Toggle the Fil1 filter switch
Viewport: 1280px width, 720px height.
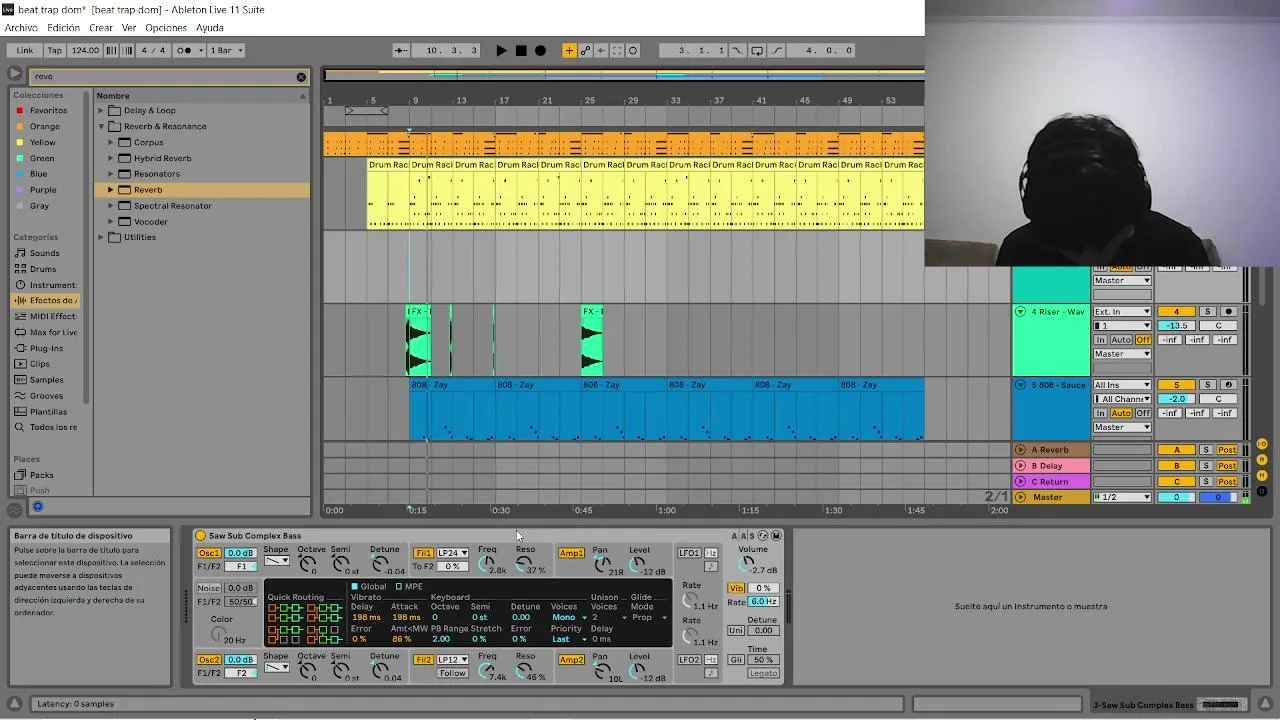(423, 553)
